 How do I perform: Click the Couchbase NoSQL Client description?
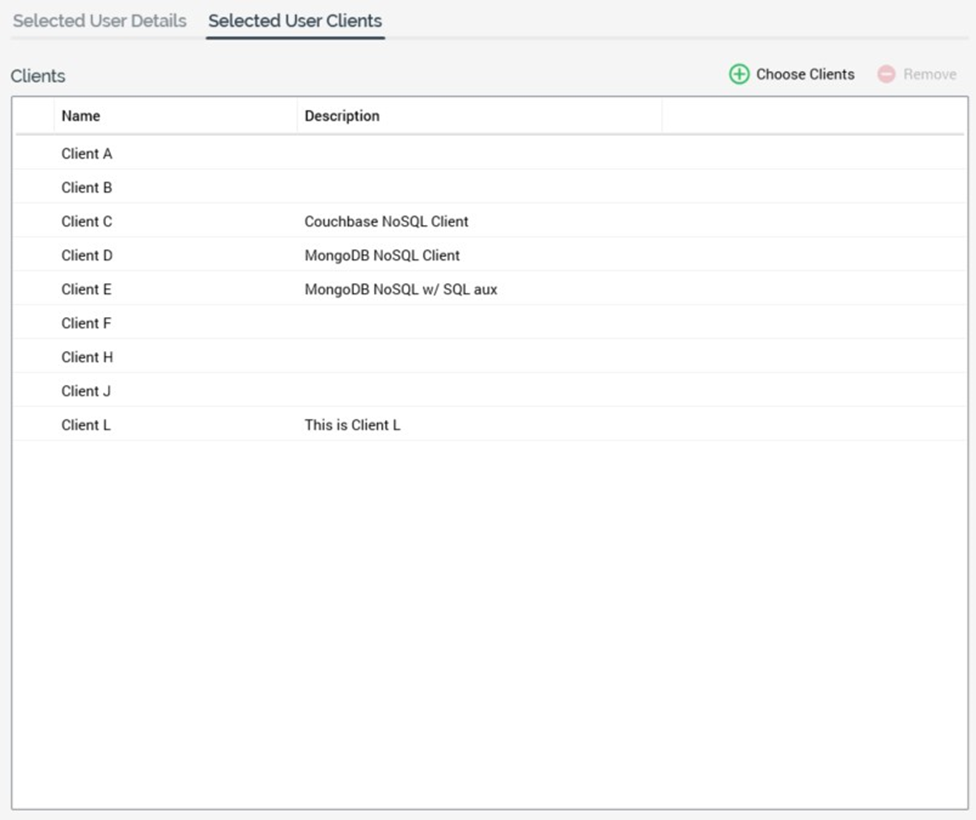coord(386,222)
